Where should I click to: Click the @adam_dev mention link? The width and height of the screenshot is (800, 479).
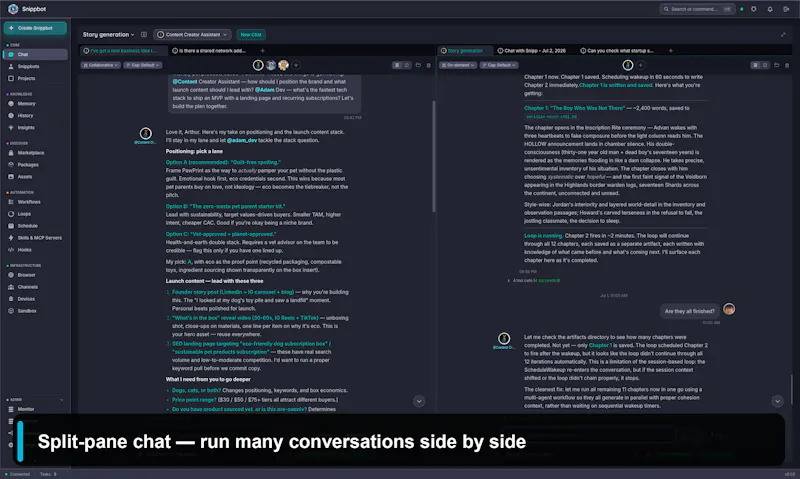click(242, 140)
